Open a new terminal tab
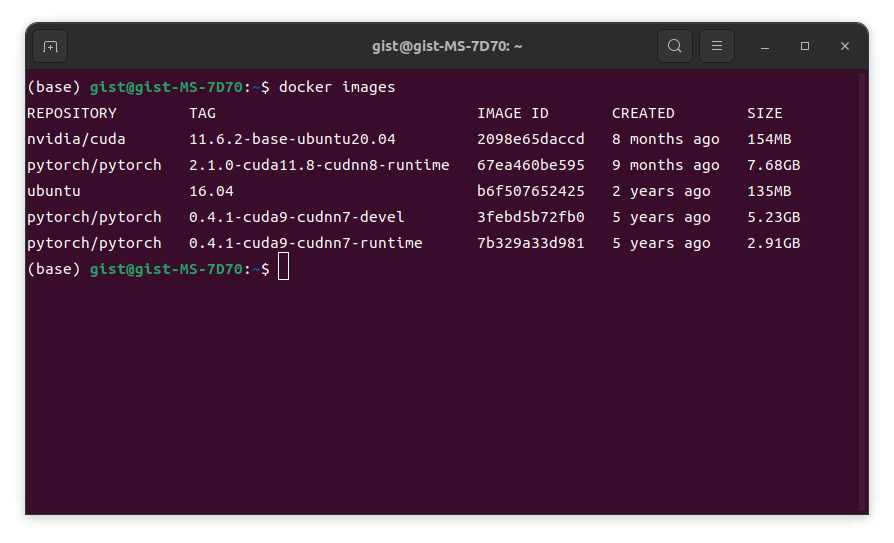Viewport: 894px width, 543px height. (50, 46)
